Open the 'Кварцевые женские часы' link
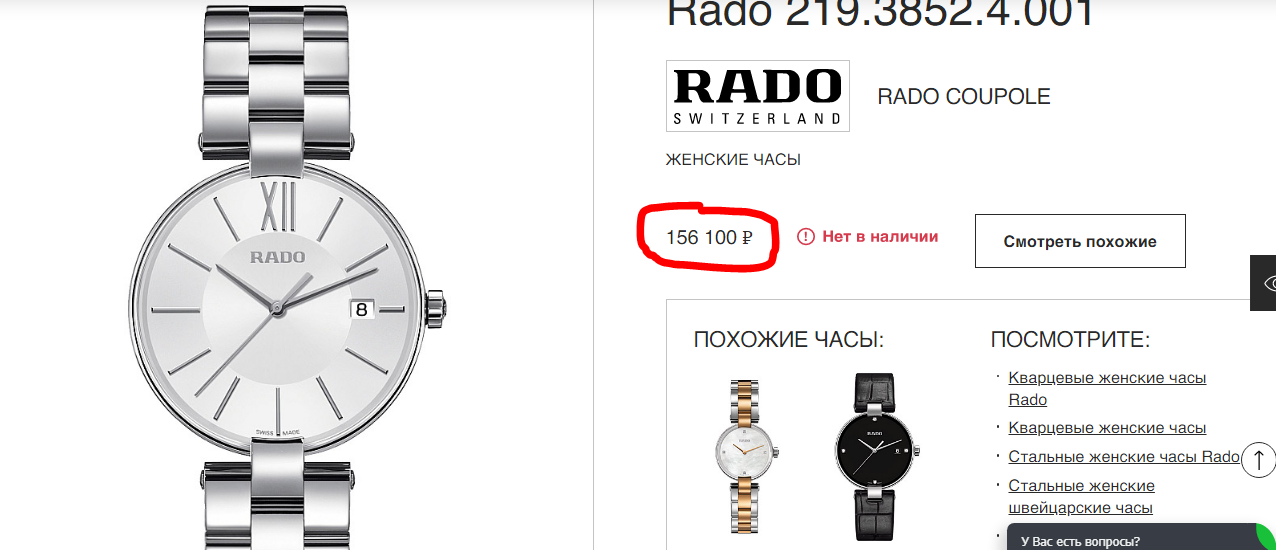 (1107, 427)
